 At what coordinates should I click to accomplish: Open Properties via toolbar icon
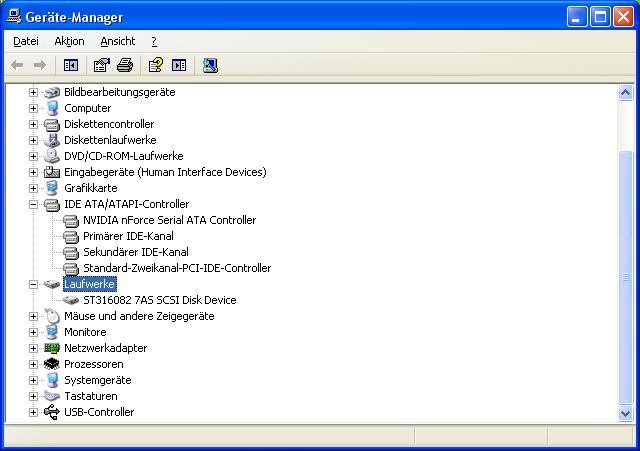102,65
